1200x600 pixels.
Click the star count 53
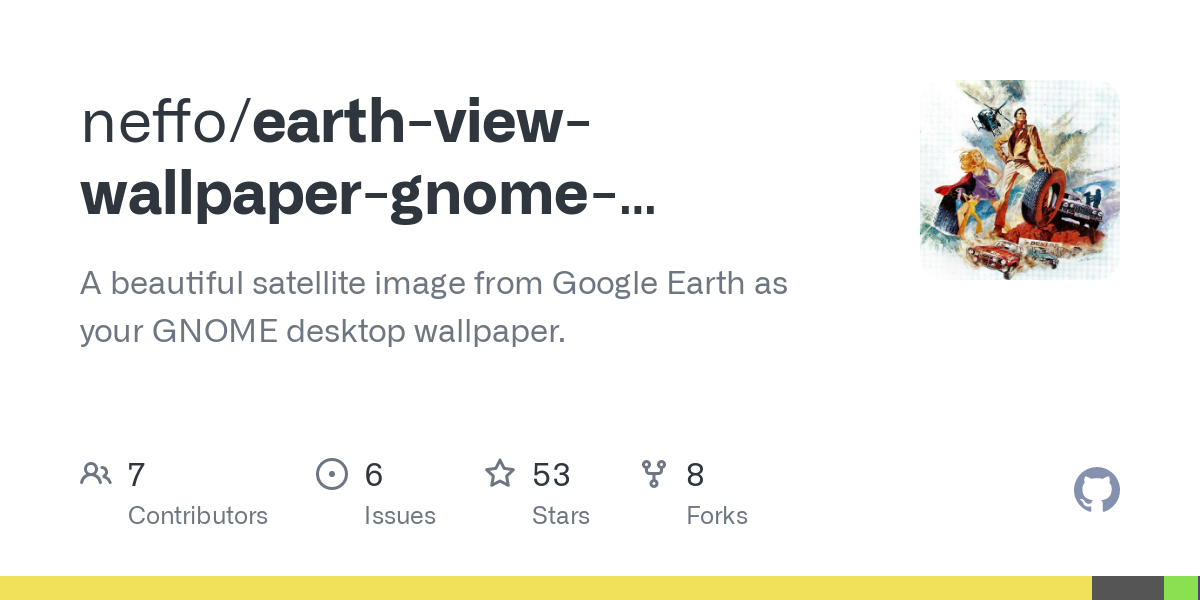(551, 474)
